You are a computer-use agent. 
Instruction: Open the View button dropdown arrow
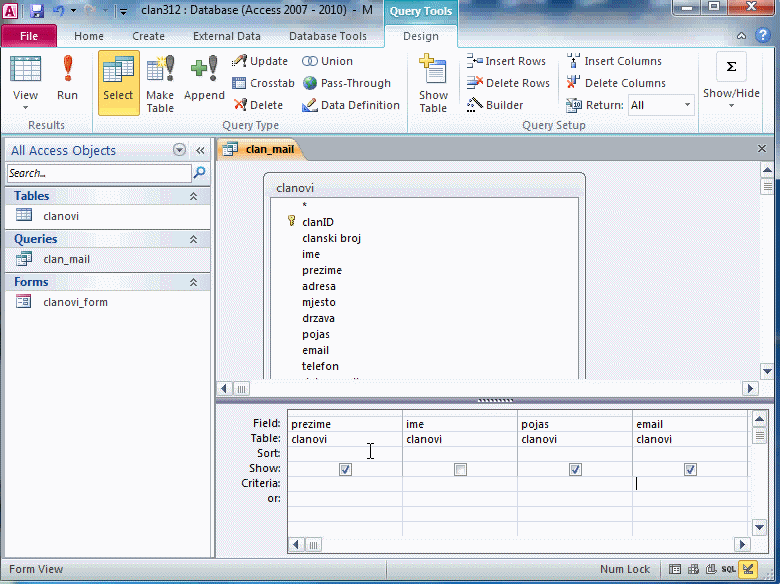(x=26, y=108)
